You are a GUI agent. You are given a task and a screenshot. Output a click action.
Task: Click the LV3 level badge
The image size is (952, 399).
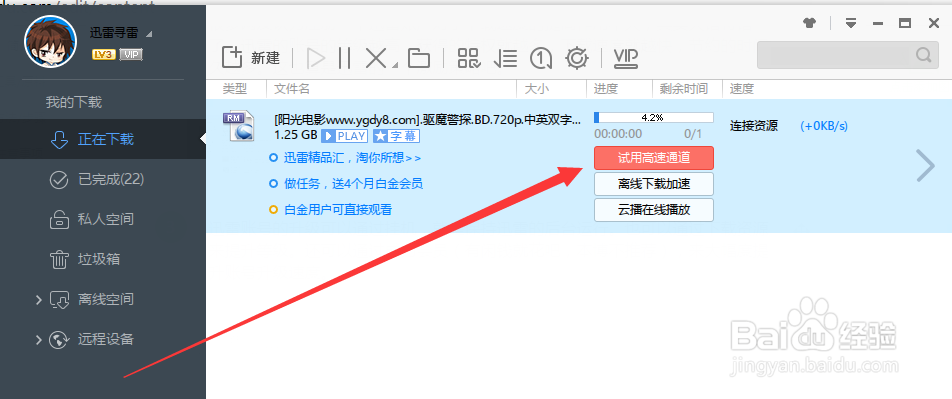click(104, 55)
